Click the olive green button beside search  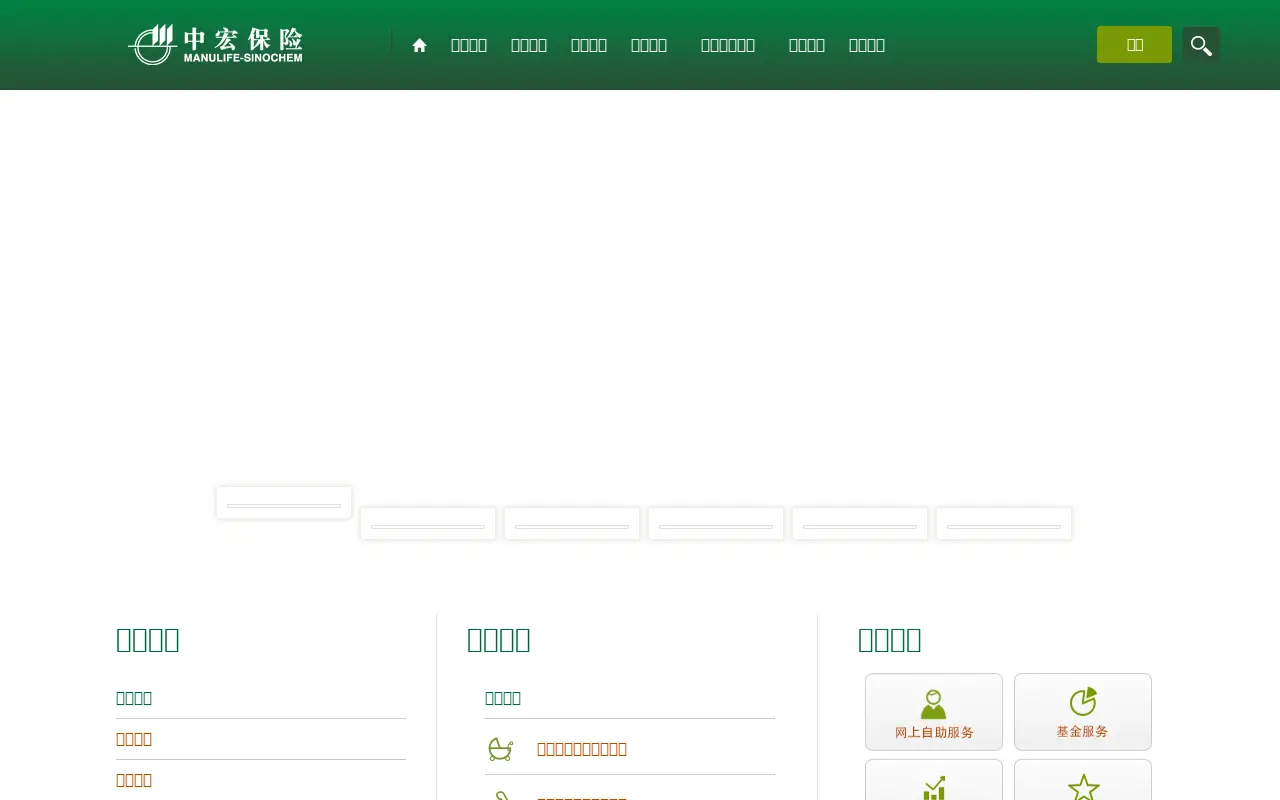[1134, 44]
